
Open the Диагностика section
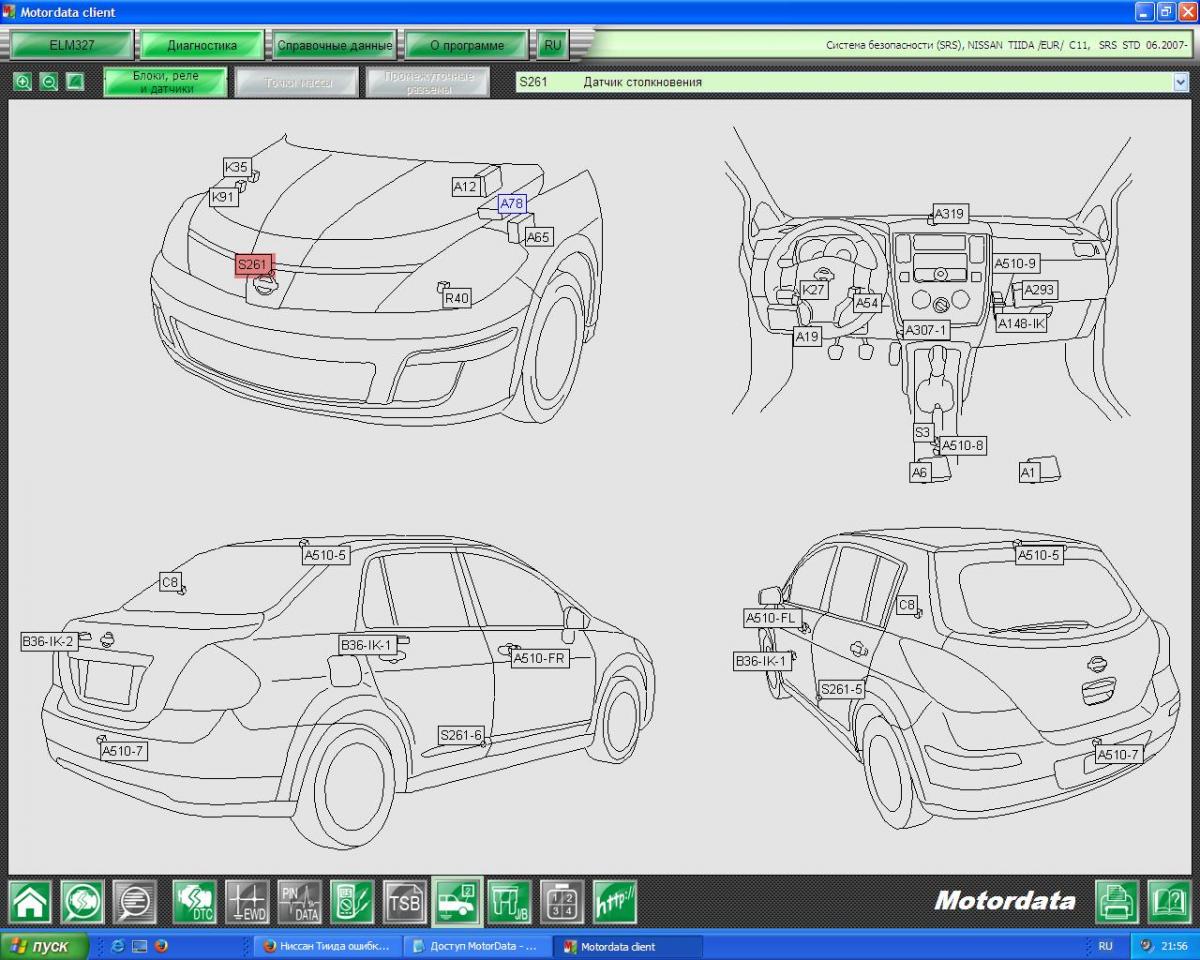coord(202,45)
